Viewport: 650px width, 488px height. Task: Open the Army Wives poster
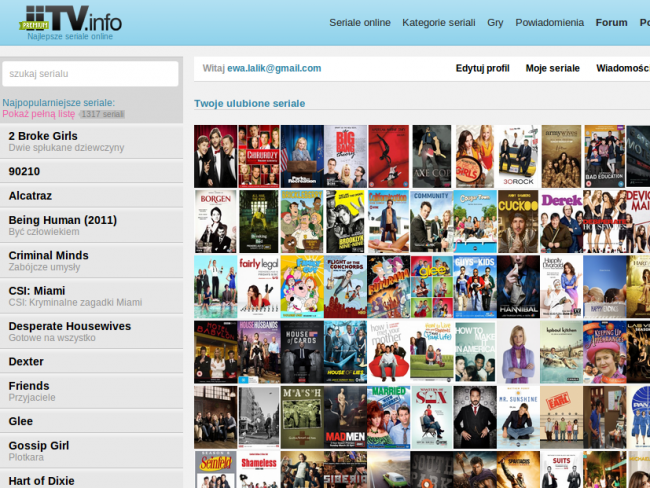(x=561, y=156)
